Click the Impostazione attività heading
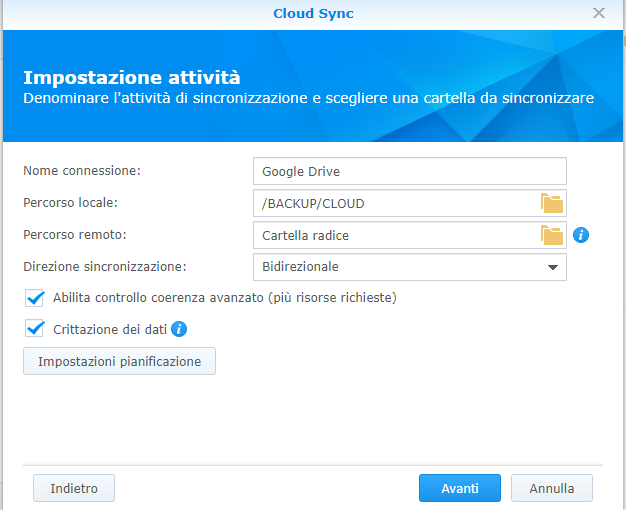The width and height of the screenshot is (626, 510). point(132,77)
